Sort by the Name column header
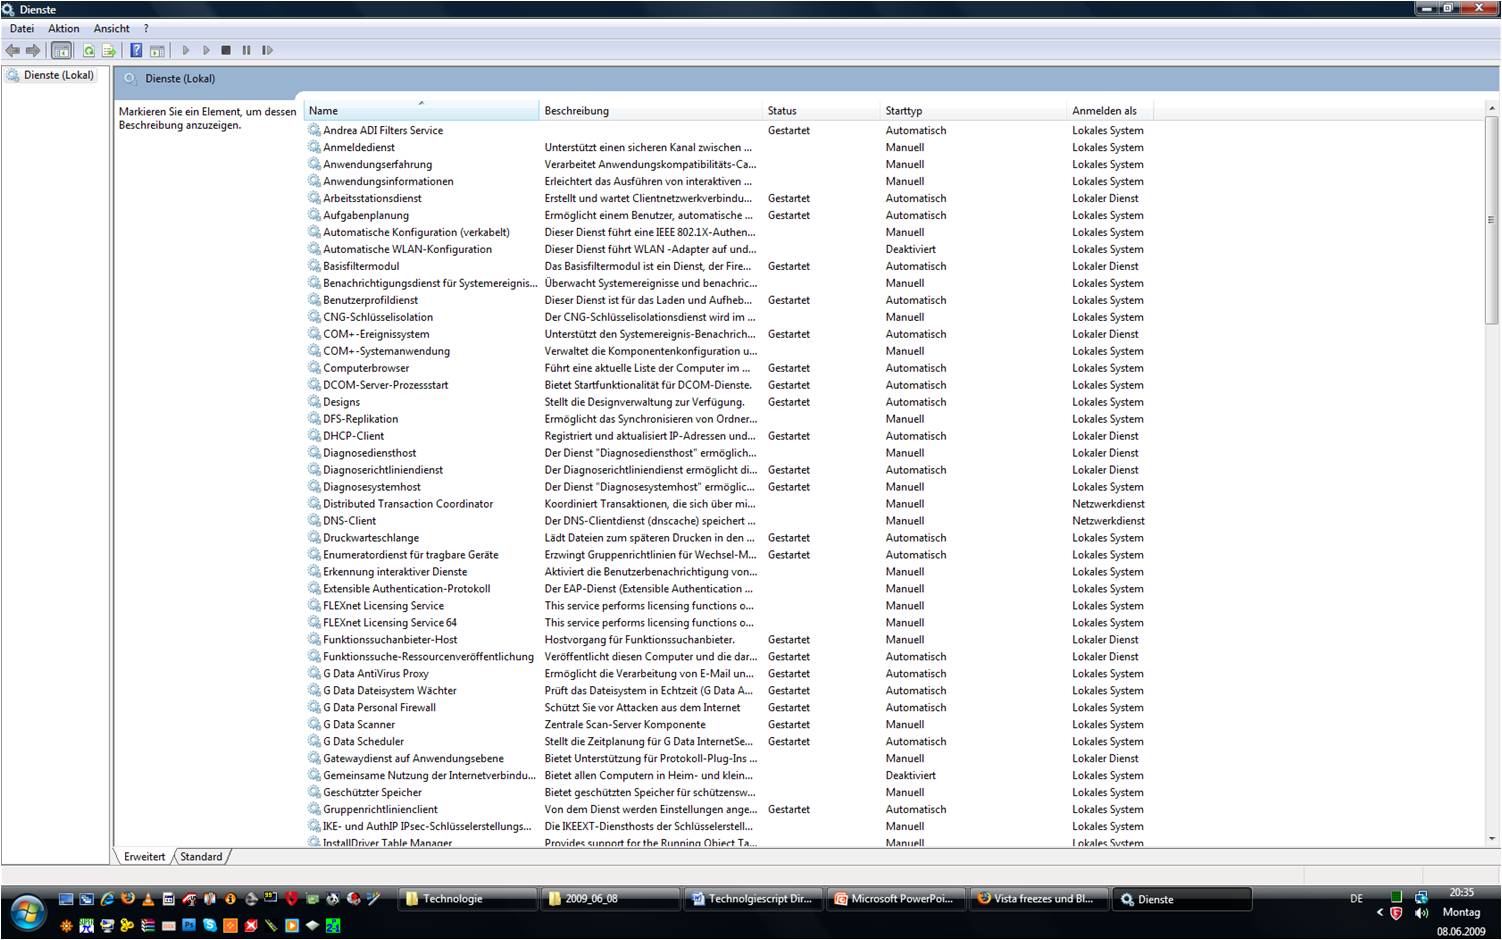 (421, 110)
